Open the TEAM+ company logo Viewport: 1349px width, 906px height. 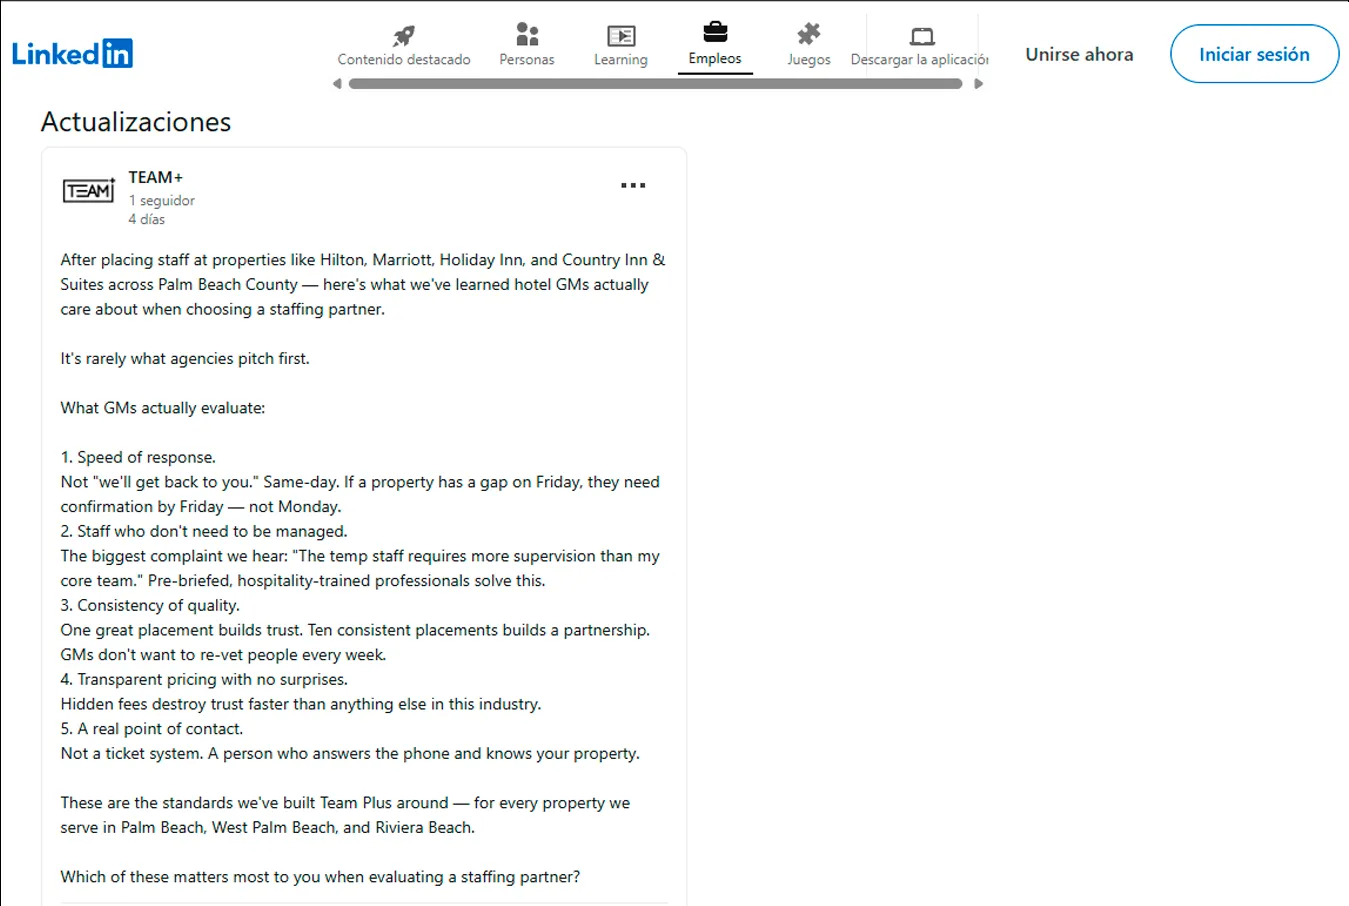(x=89, y=190)
